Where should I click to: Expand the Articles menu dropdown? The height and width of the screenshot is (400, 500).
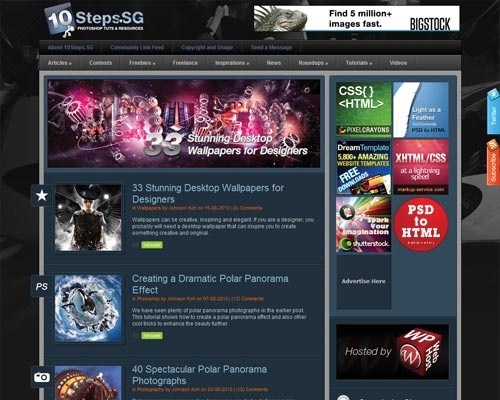[60, 63]
